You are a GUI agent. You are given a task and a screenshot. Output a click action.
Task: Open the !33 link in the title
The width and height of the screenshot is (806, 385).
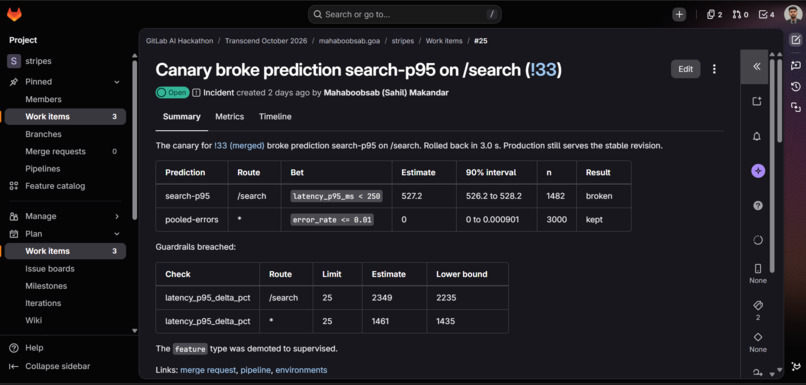pos(543,69)
